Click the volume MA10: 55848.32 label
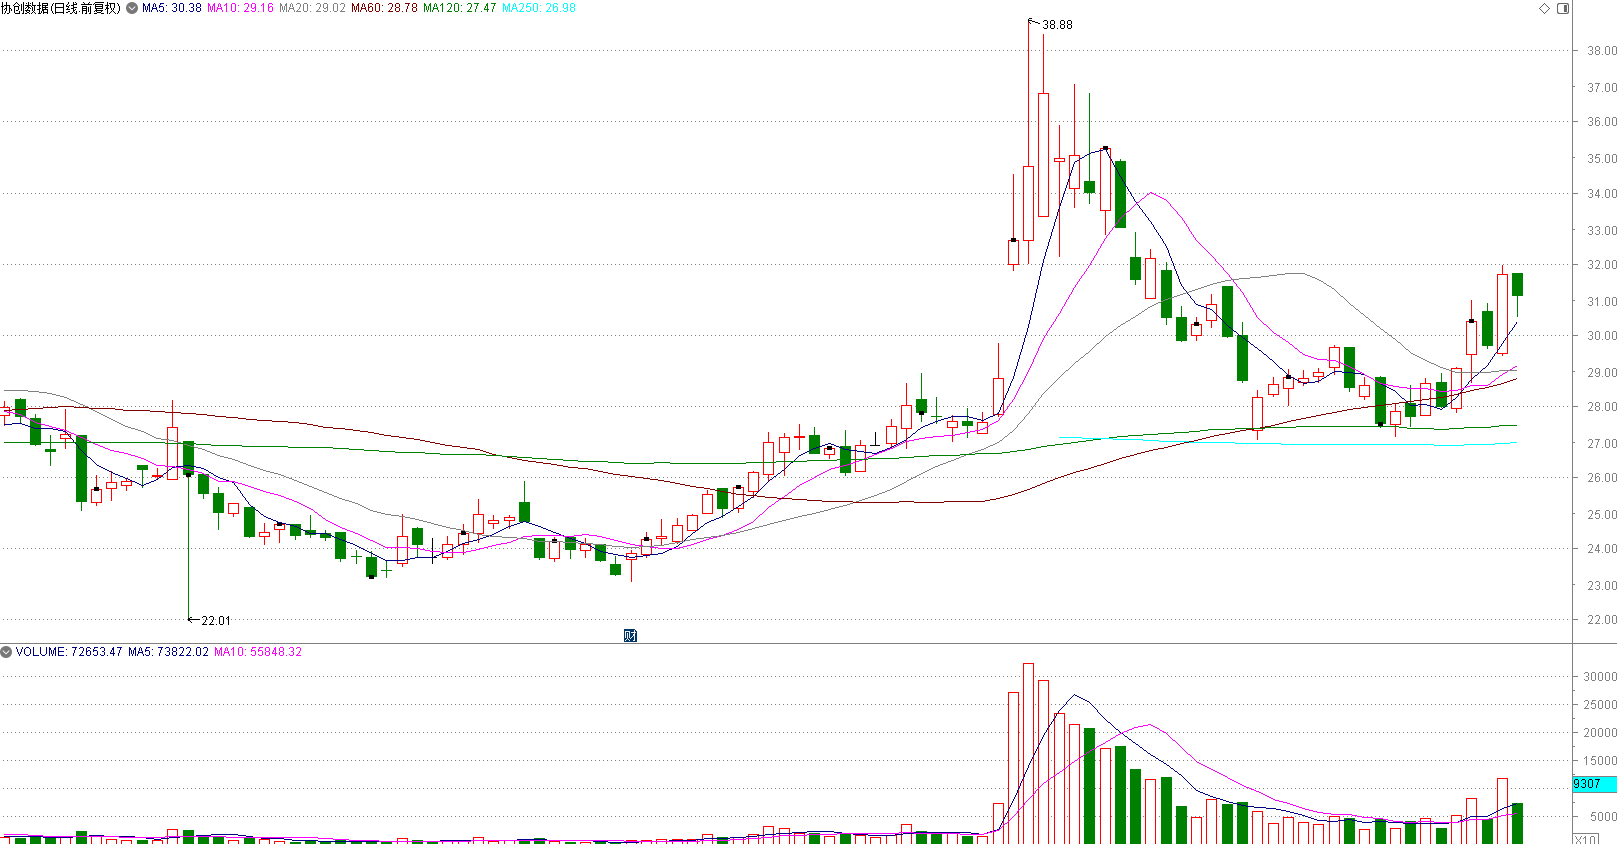This screenshot has width=1617, height=844. (258, 652)
